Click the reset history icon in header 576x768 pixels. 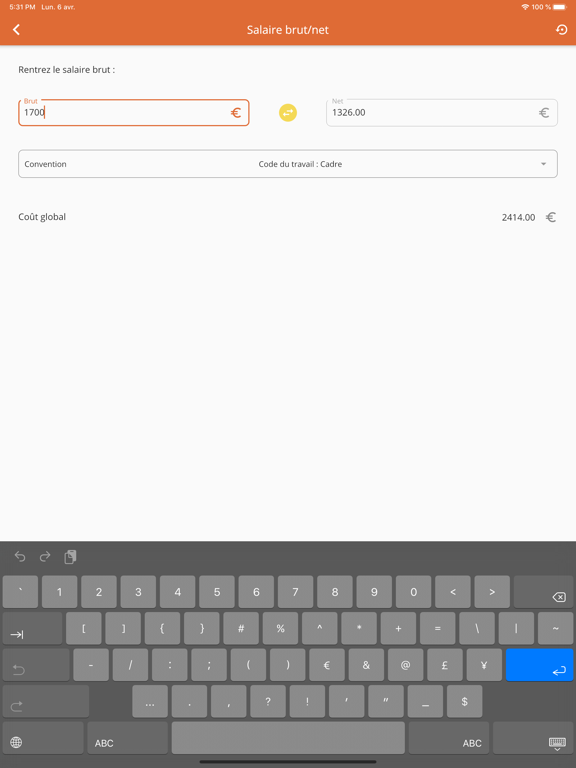pyautogui.click(x=561, y=29)
